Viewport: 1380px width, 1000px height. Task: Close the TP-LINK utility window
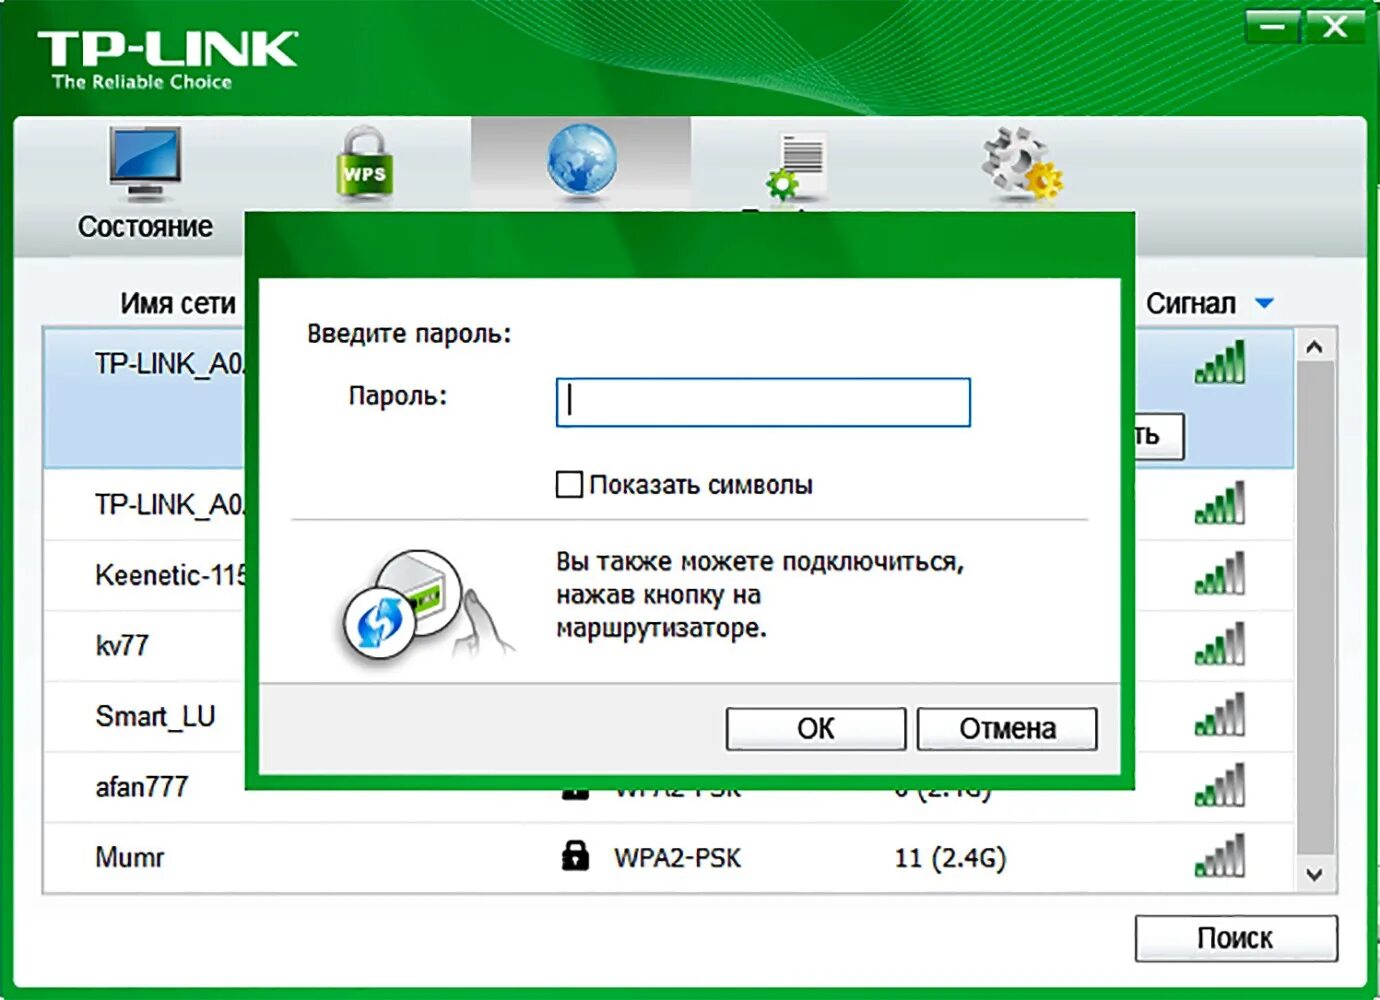click(x=1335, y=27)
